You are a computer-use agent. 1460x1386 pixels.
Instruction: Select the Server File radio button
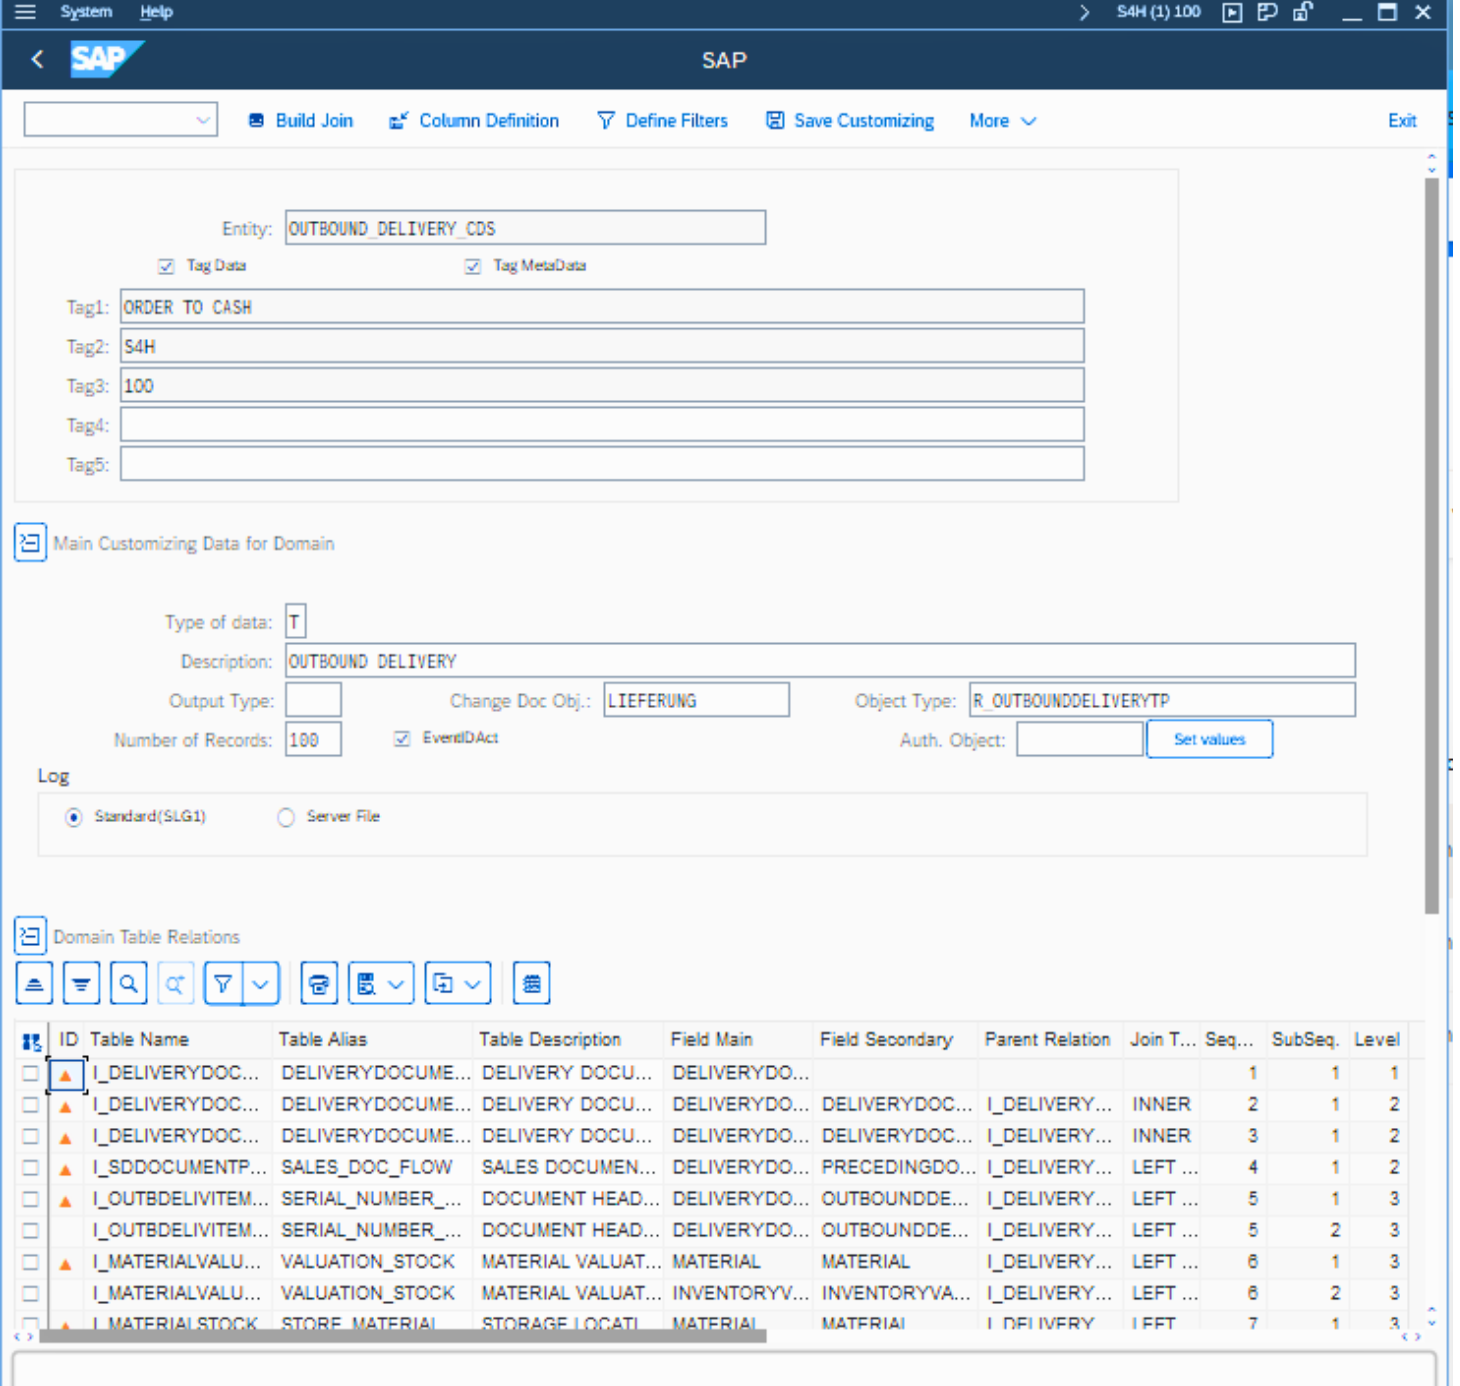point(286,817)
